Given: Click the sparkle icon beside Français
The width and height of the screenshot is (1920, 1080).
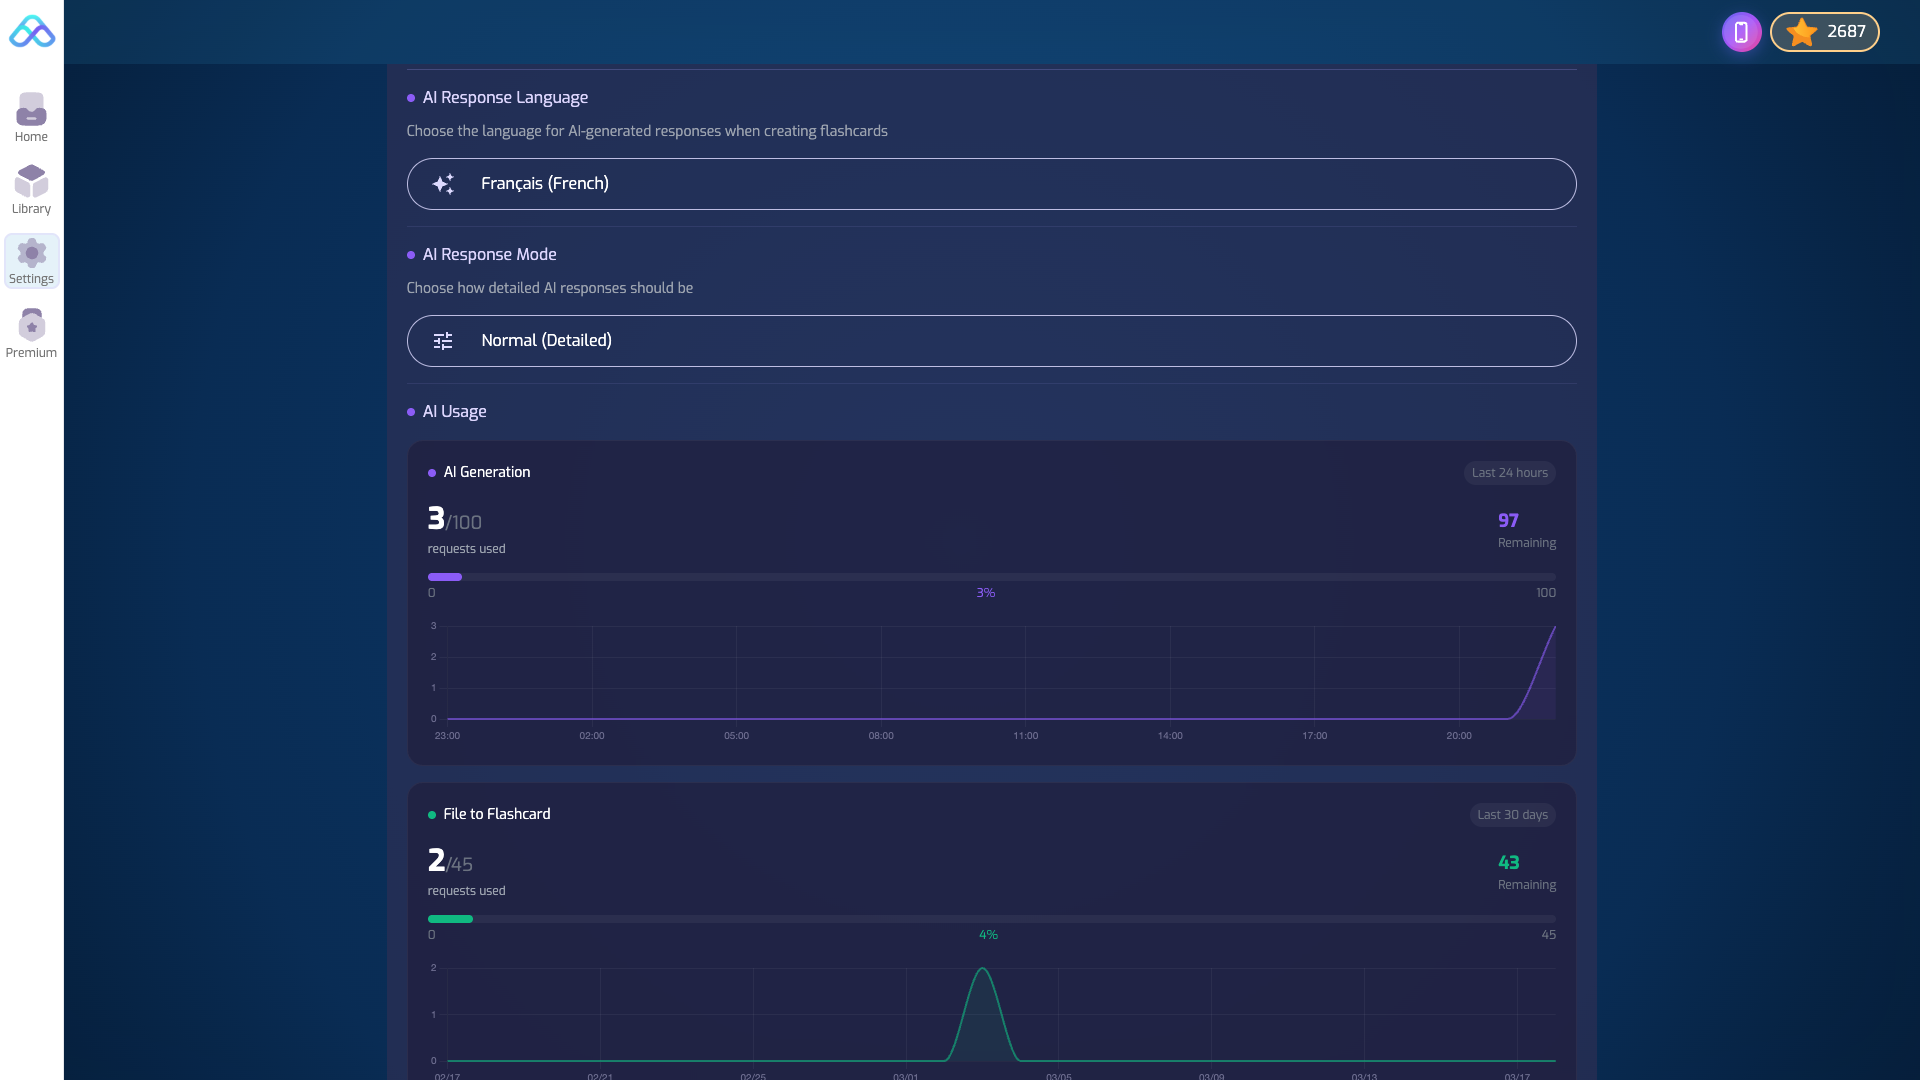Looking at the screenshot, I should (443, 184).
